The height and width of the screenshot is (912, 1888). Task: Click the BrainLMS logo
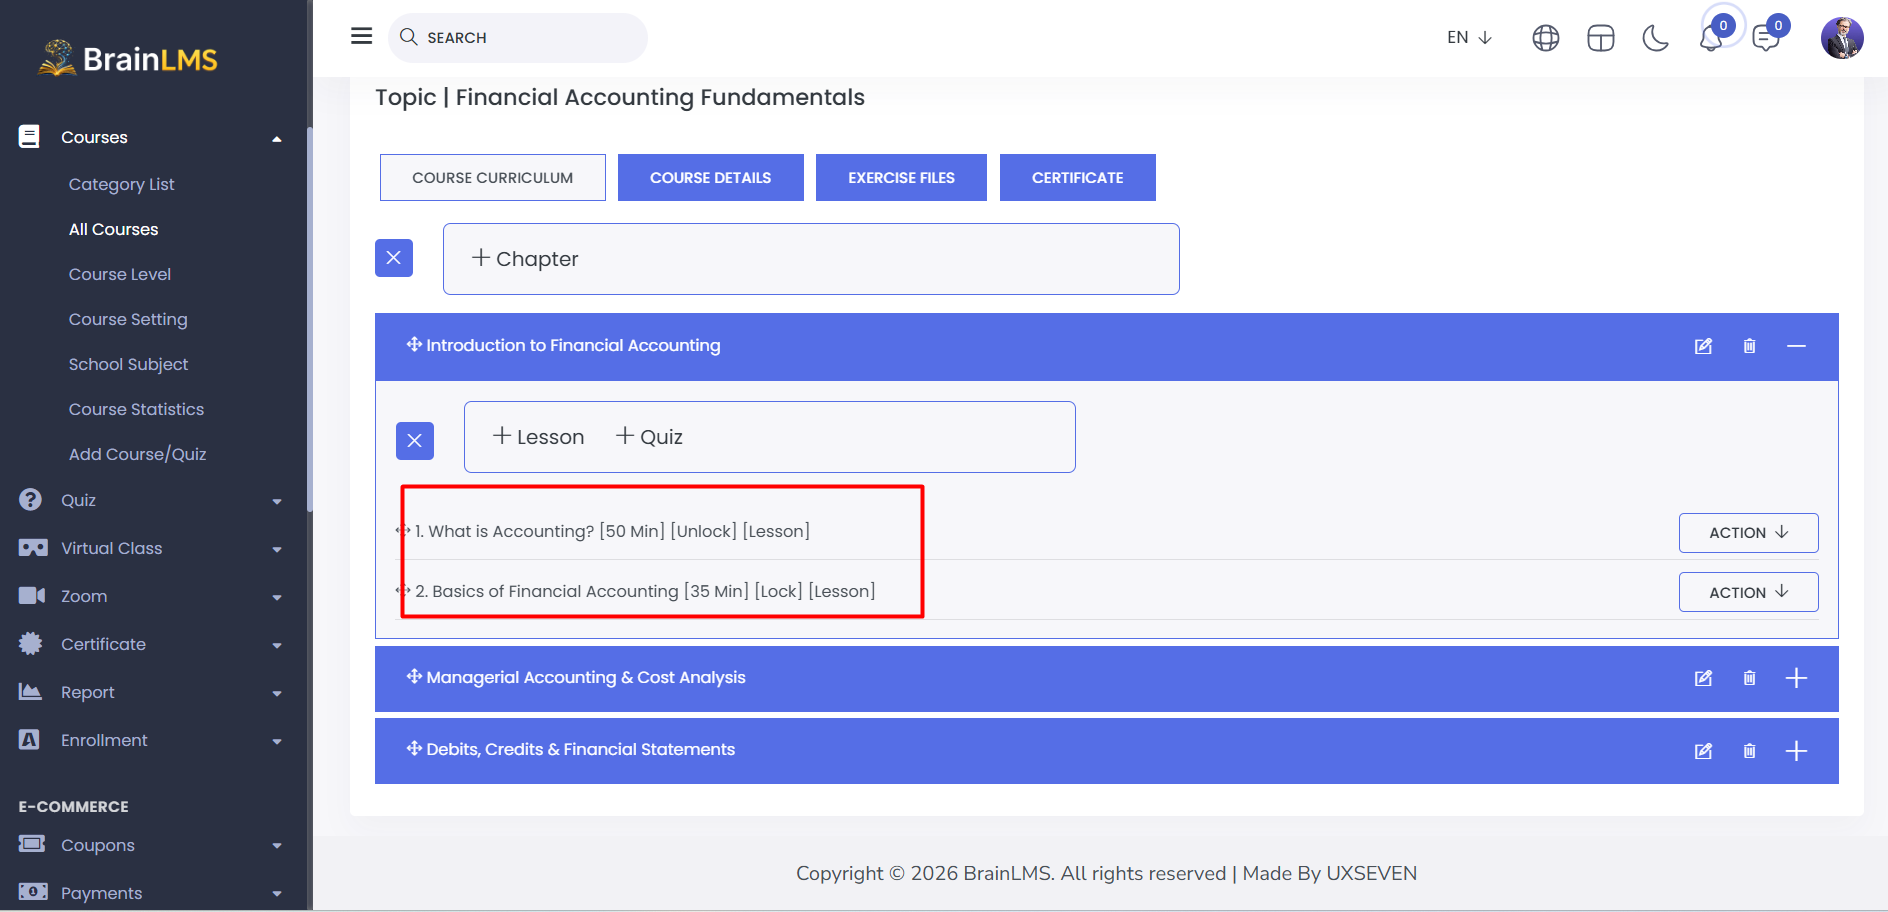128,59
